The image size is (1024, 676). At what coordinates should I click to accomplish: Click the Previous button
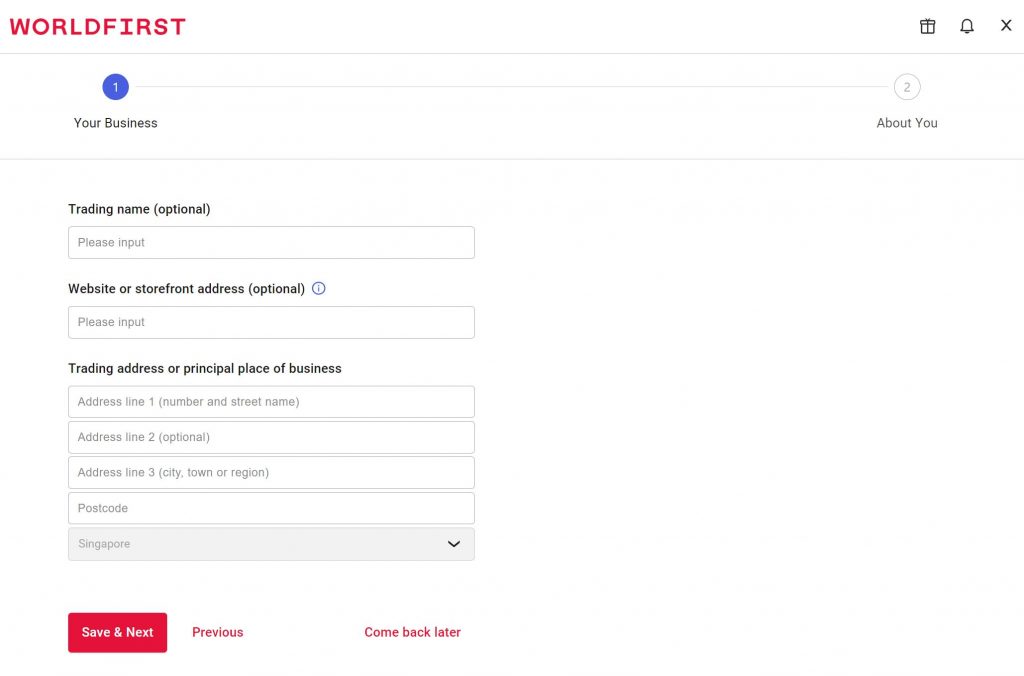tap(217, 632)
